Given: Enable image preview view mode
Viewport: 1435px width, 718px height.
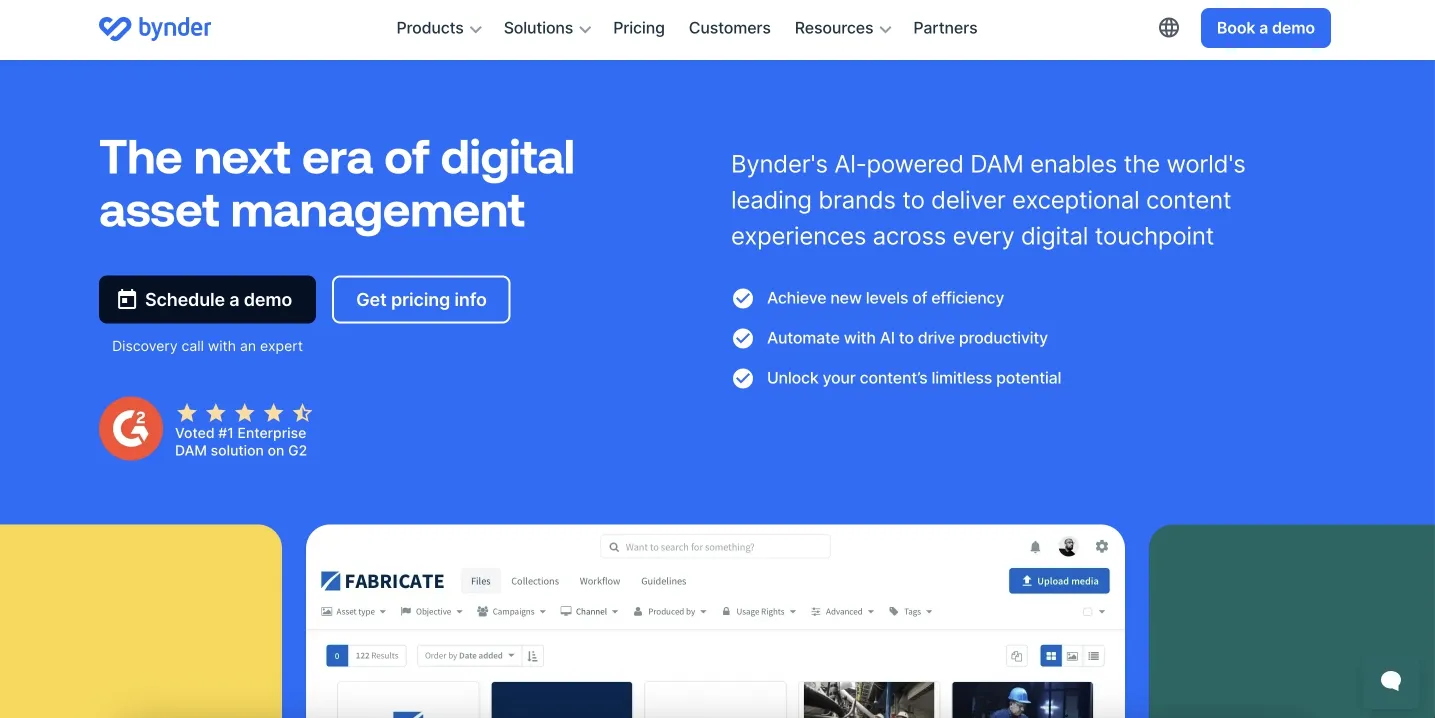Looking at the screenshot, I should click(x=1071, y=655).
